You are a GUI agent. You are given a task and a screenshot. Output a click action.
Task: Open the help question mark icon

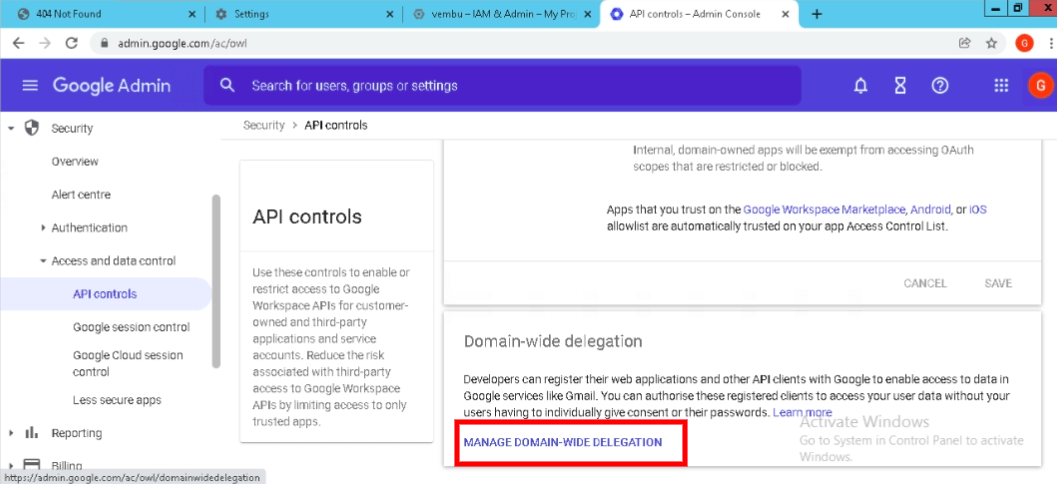pos(940,86)
